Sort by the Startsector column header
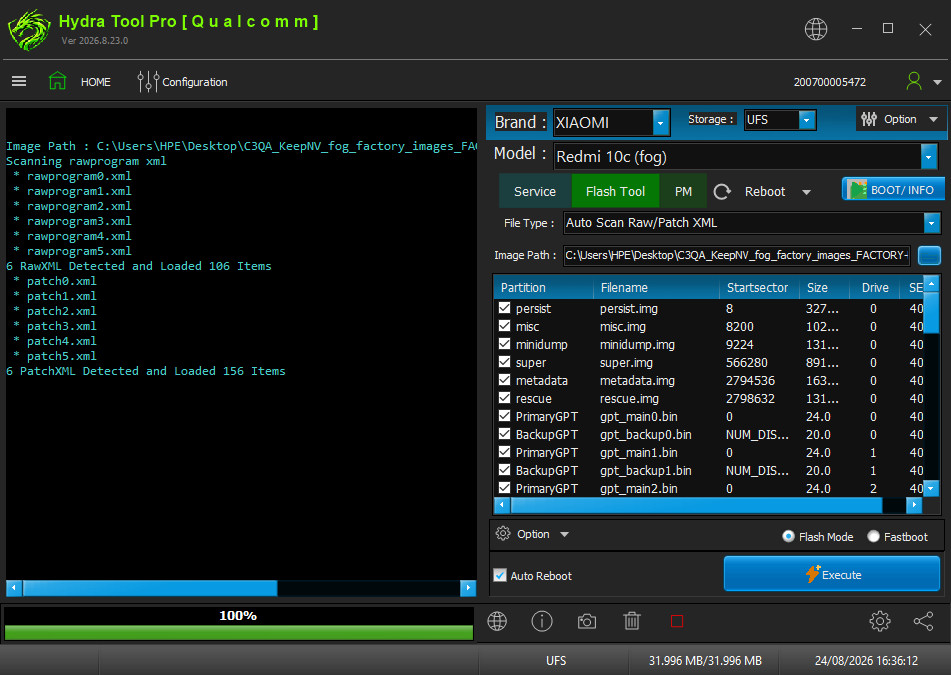Image resolution: width=951 pixels, height=675 pixels. [758, 287]
